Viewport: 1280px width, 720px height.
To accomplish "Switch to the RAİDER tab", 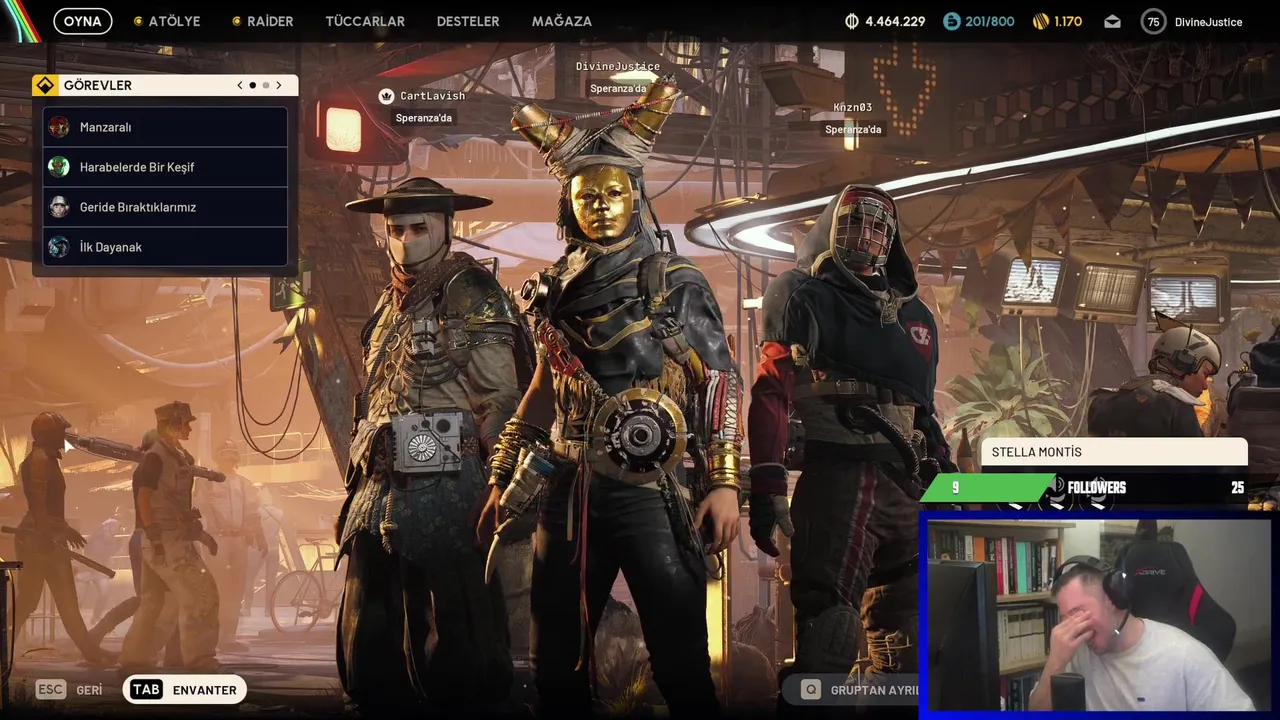I will tap(270, 21).
